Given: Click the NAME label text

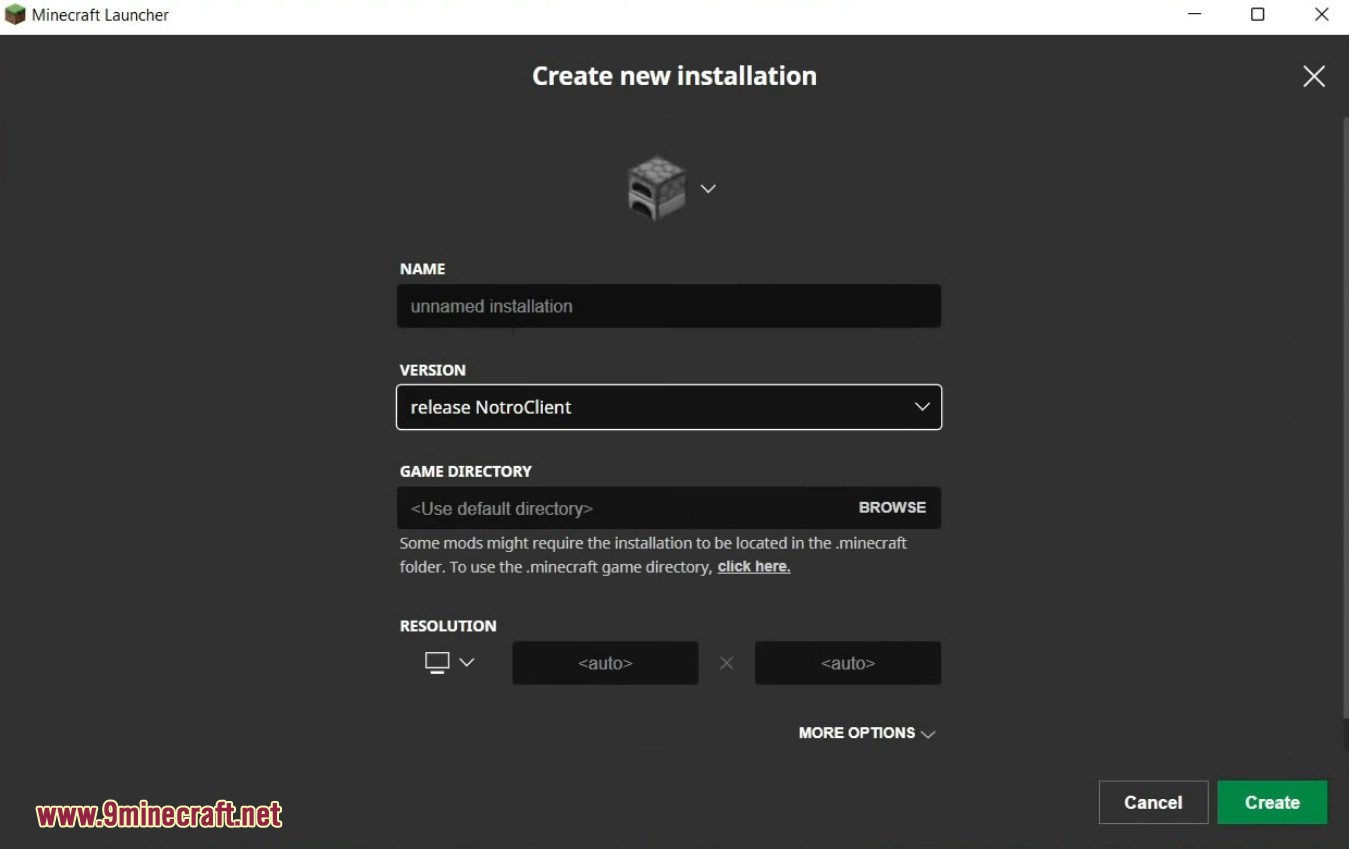Looking at the screenshot, I should pyautogui.click(x=423, y=269).
